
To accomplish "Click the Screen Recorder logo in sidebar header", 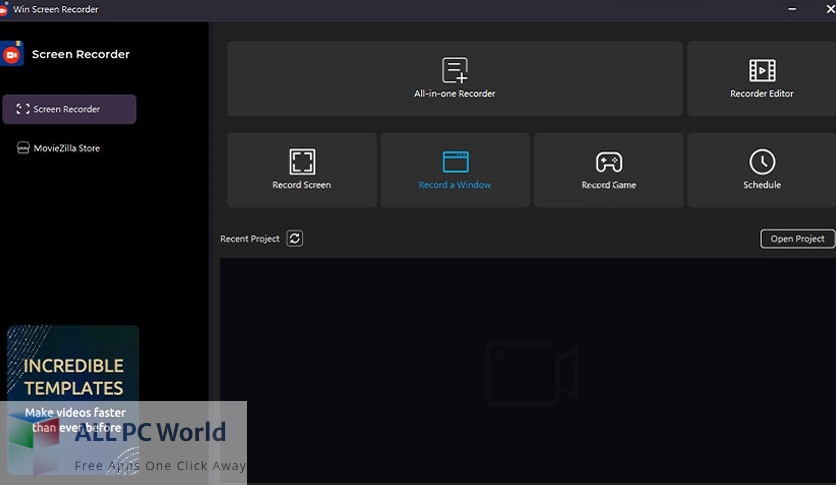I will (13, 54).
